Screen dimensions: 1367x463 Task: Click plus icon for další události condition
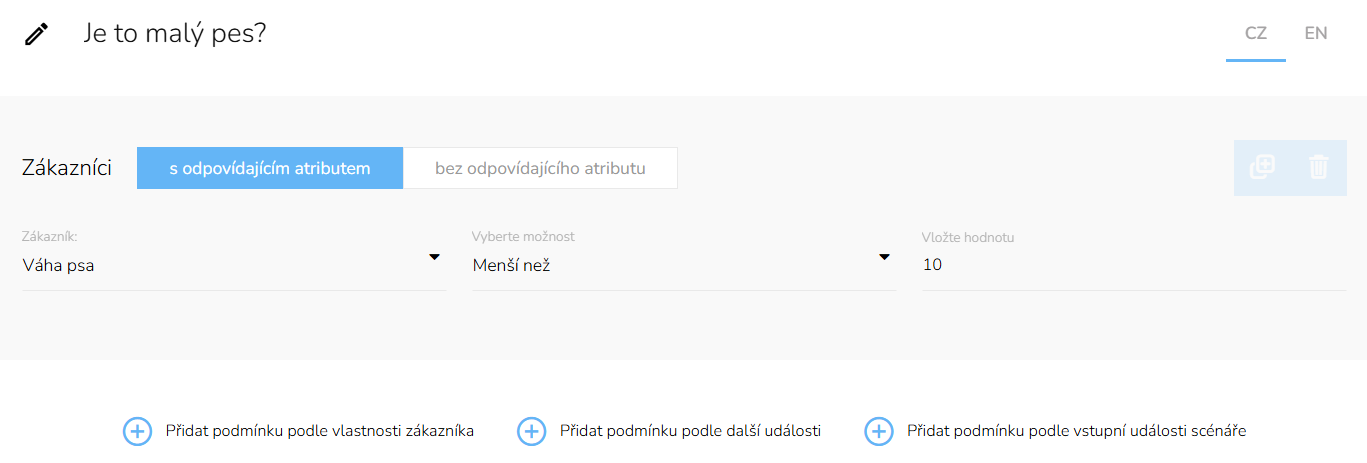pyautogui.click(x=531, y=431)
